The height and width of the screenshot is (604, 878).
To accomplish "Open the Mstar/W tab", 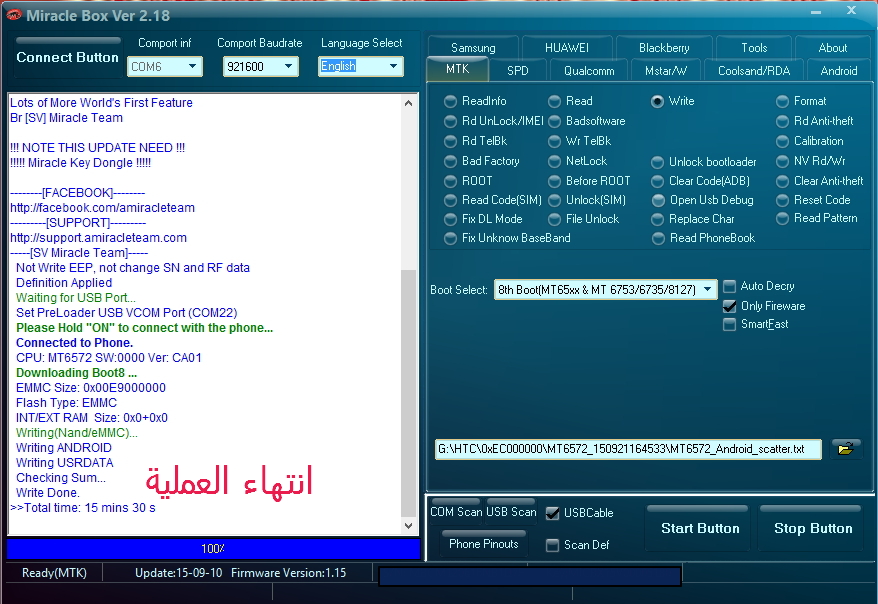I will (x=666, y=71).
